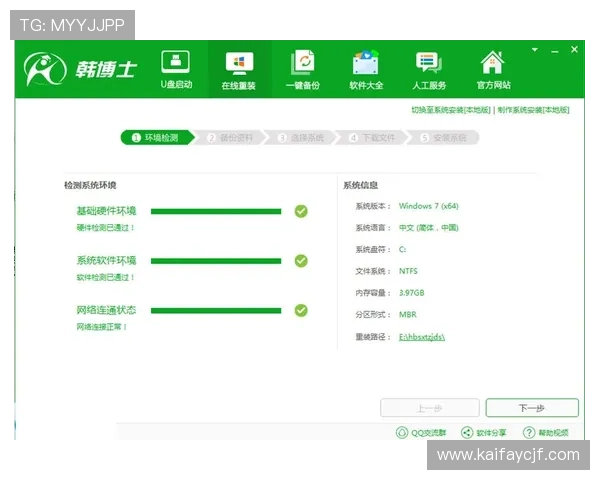Click the 基础硬件环境 check mark icon

point(301,211)
